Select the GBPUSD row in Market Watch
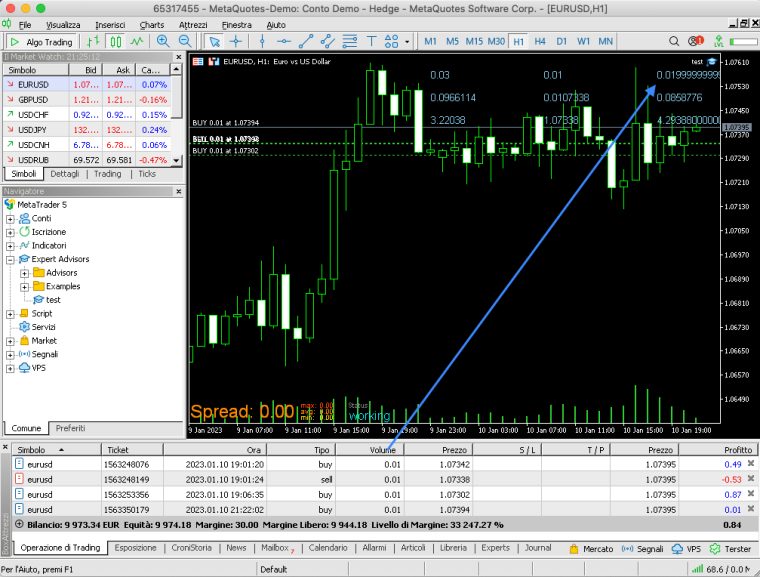 (87, 99)
